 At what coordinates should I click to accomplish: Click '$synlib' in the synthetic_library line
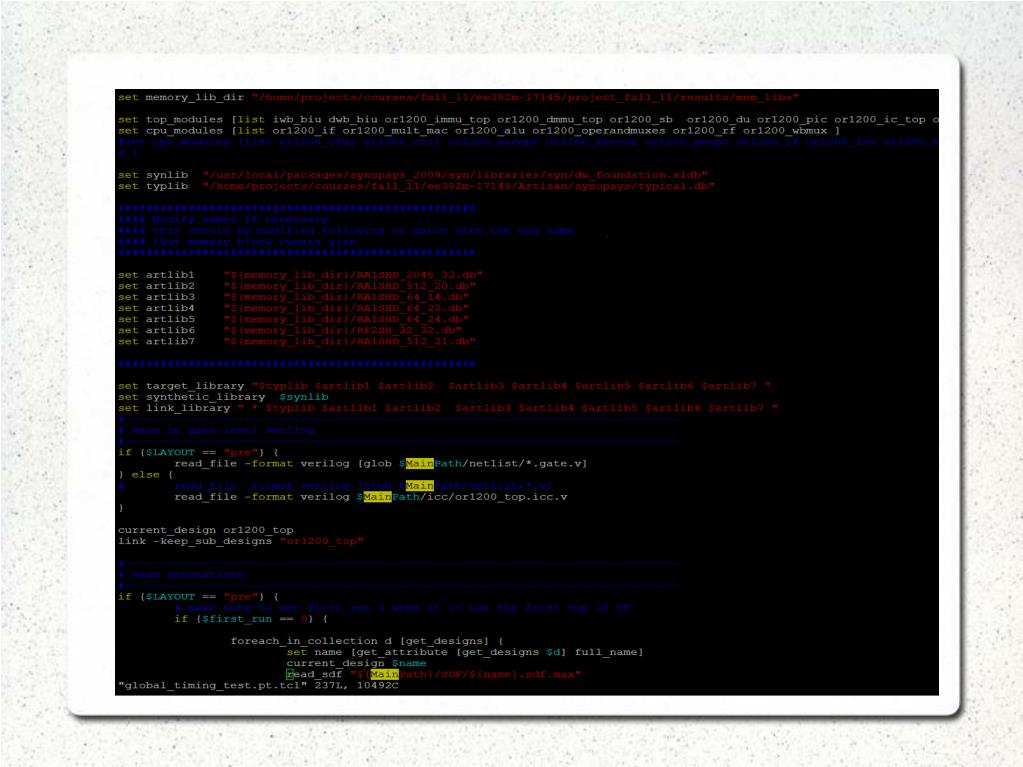pos(303,397)
